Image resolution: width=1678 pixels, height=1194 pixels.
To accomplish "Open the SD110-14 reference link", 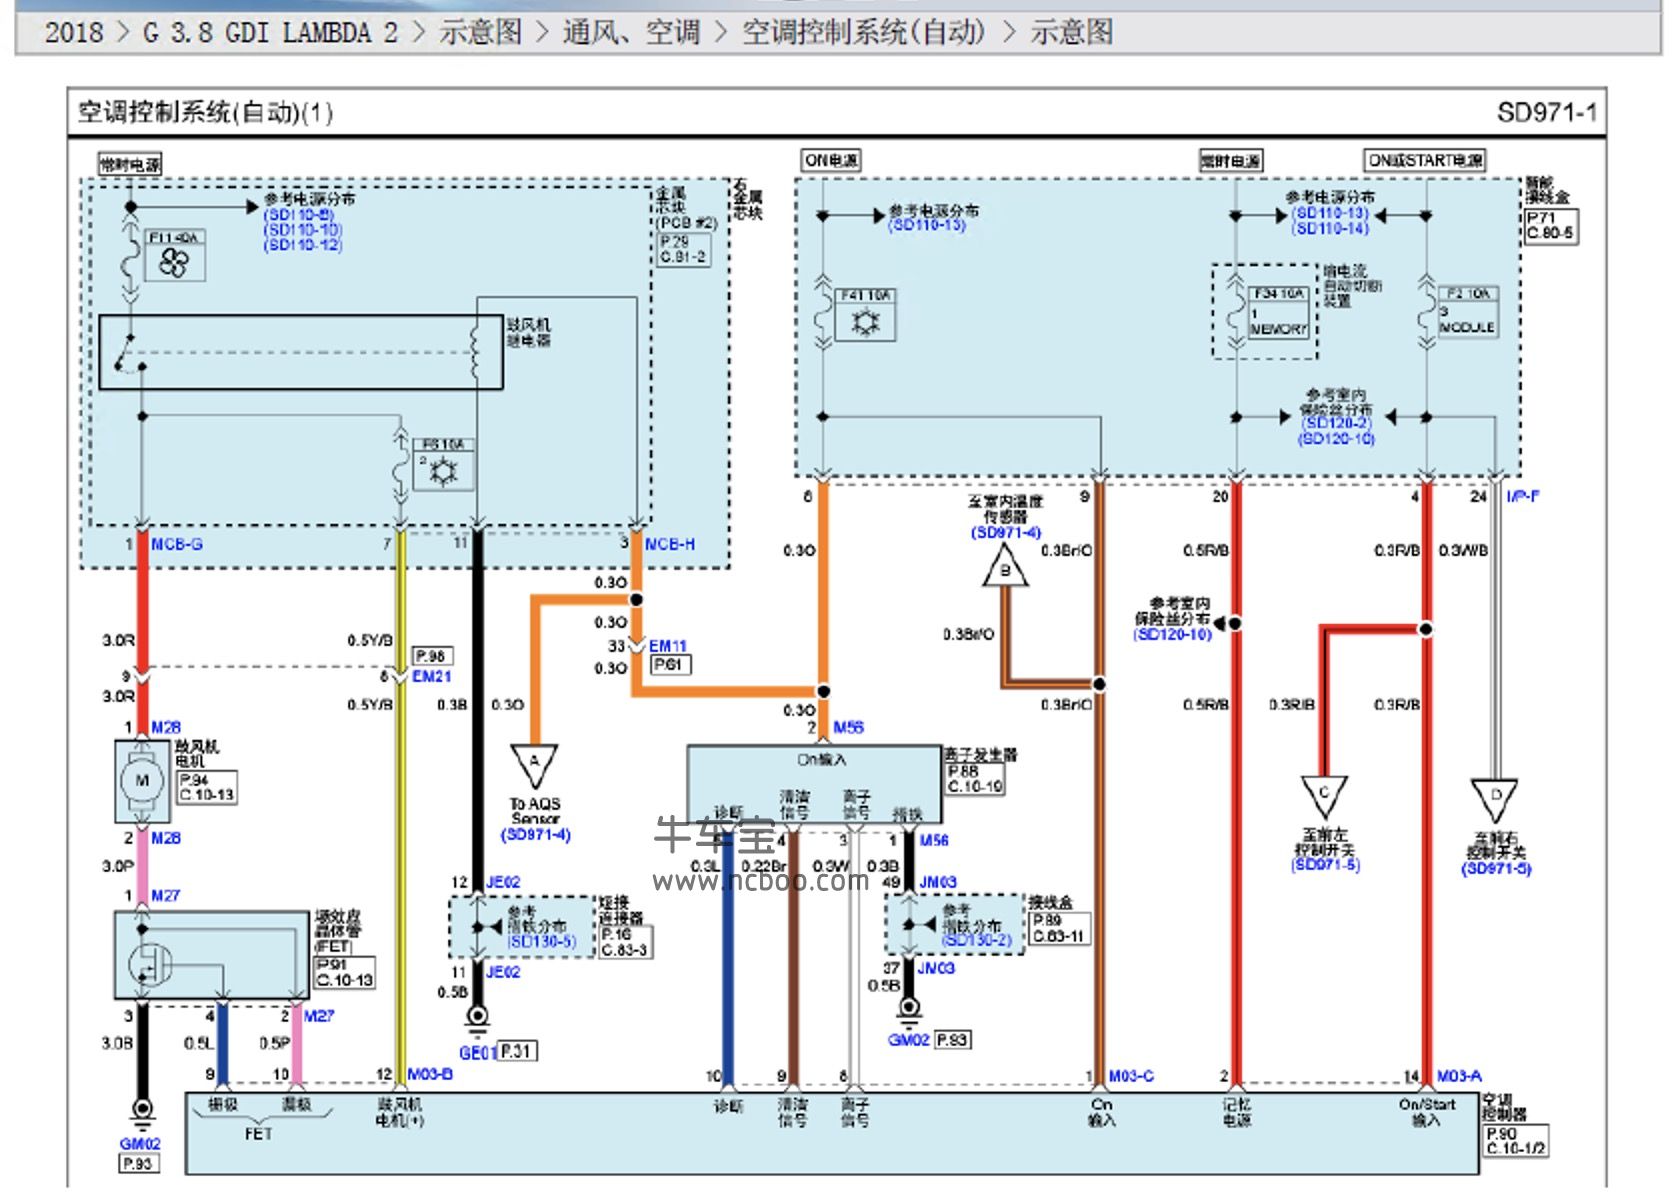I will coord(1331,229).
